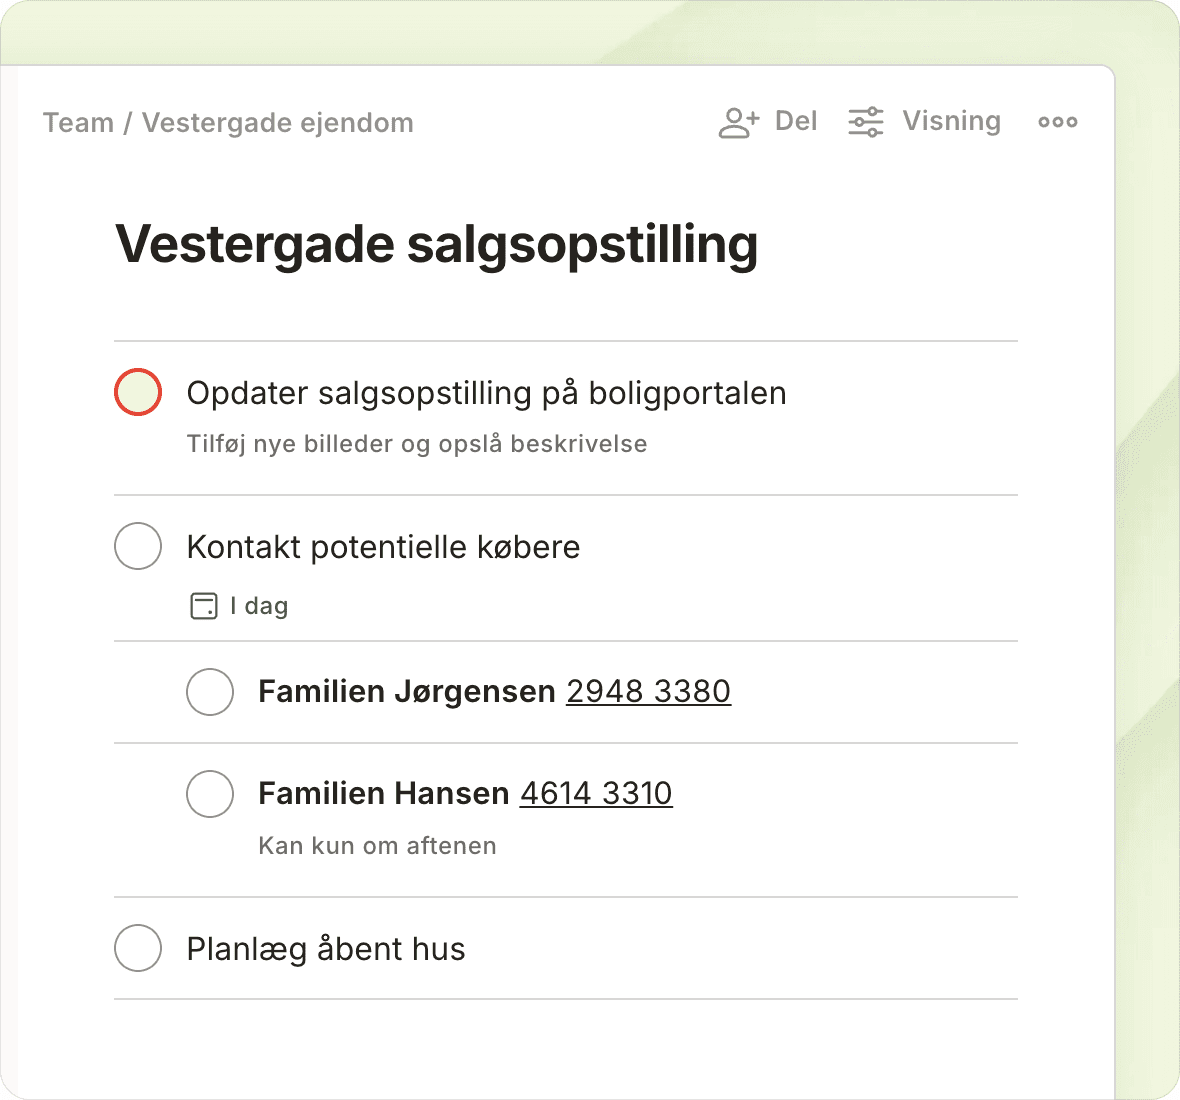Open the Planlæg åbent hus task title
Screen dimensions: 1180x1100
[326, 949]
